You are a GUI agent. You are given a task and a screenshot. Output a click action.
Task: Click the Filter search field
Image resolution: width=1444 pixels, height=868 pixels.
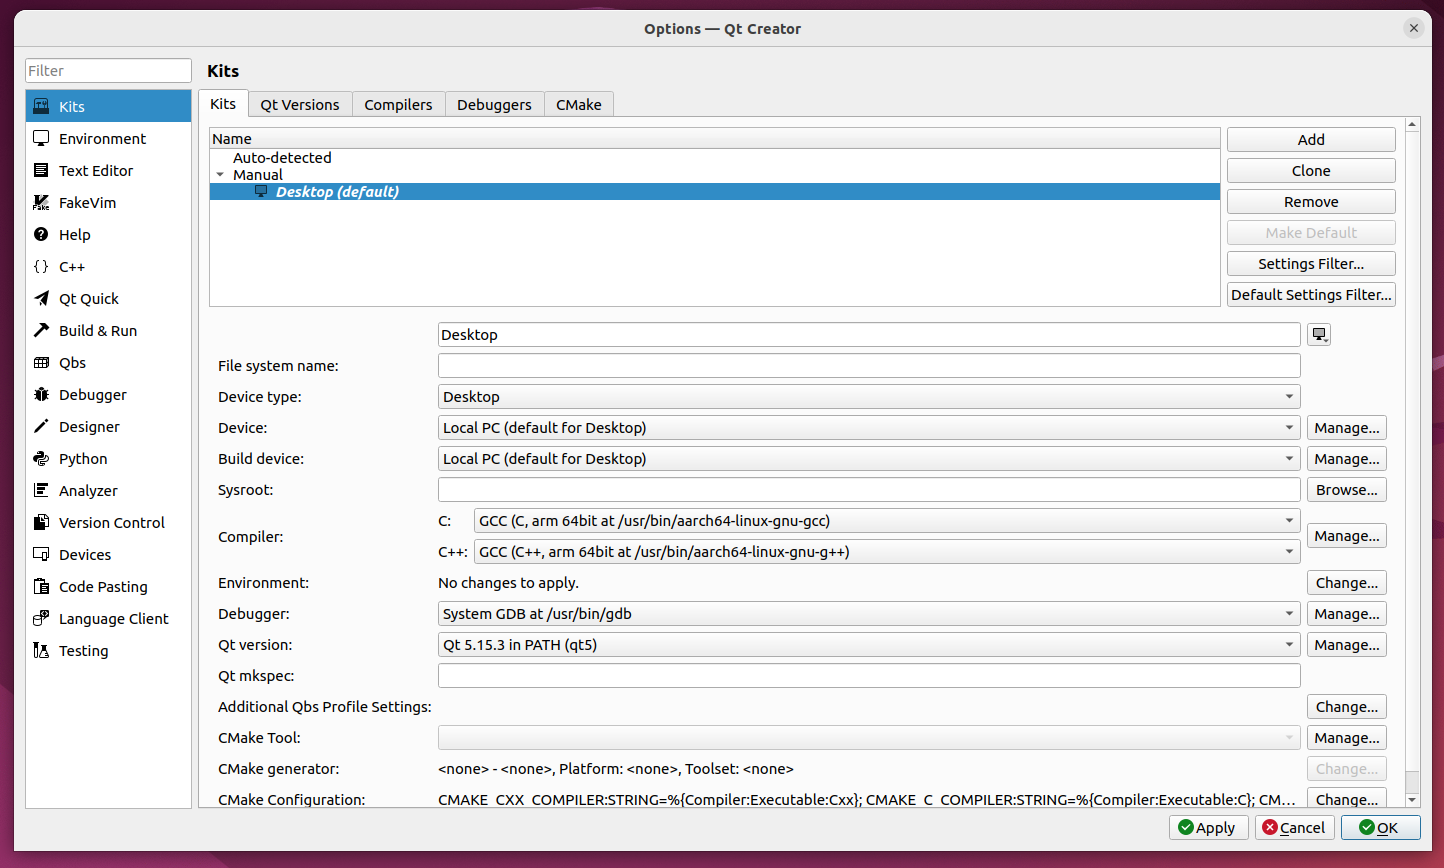(108, 71)
